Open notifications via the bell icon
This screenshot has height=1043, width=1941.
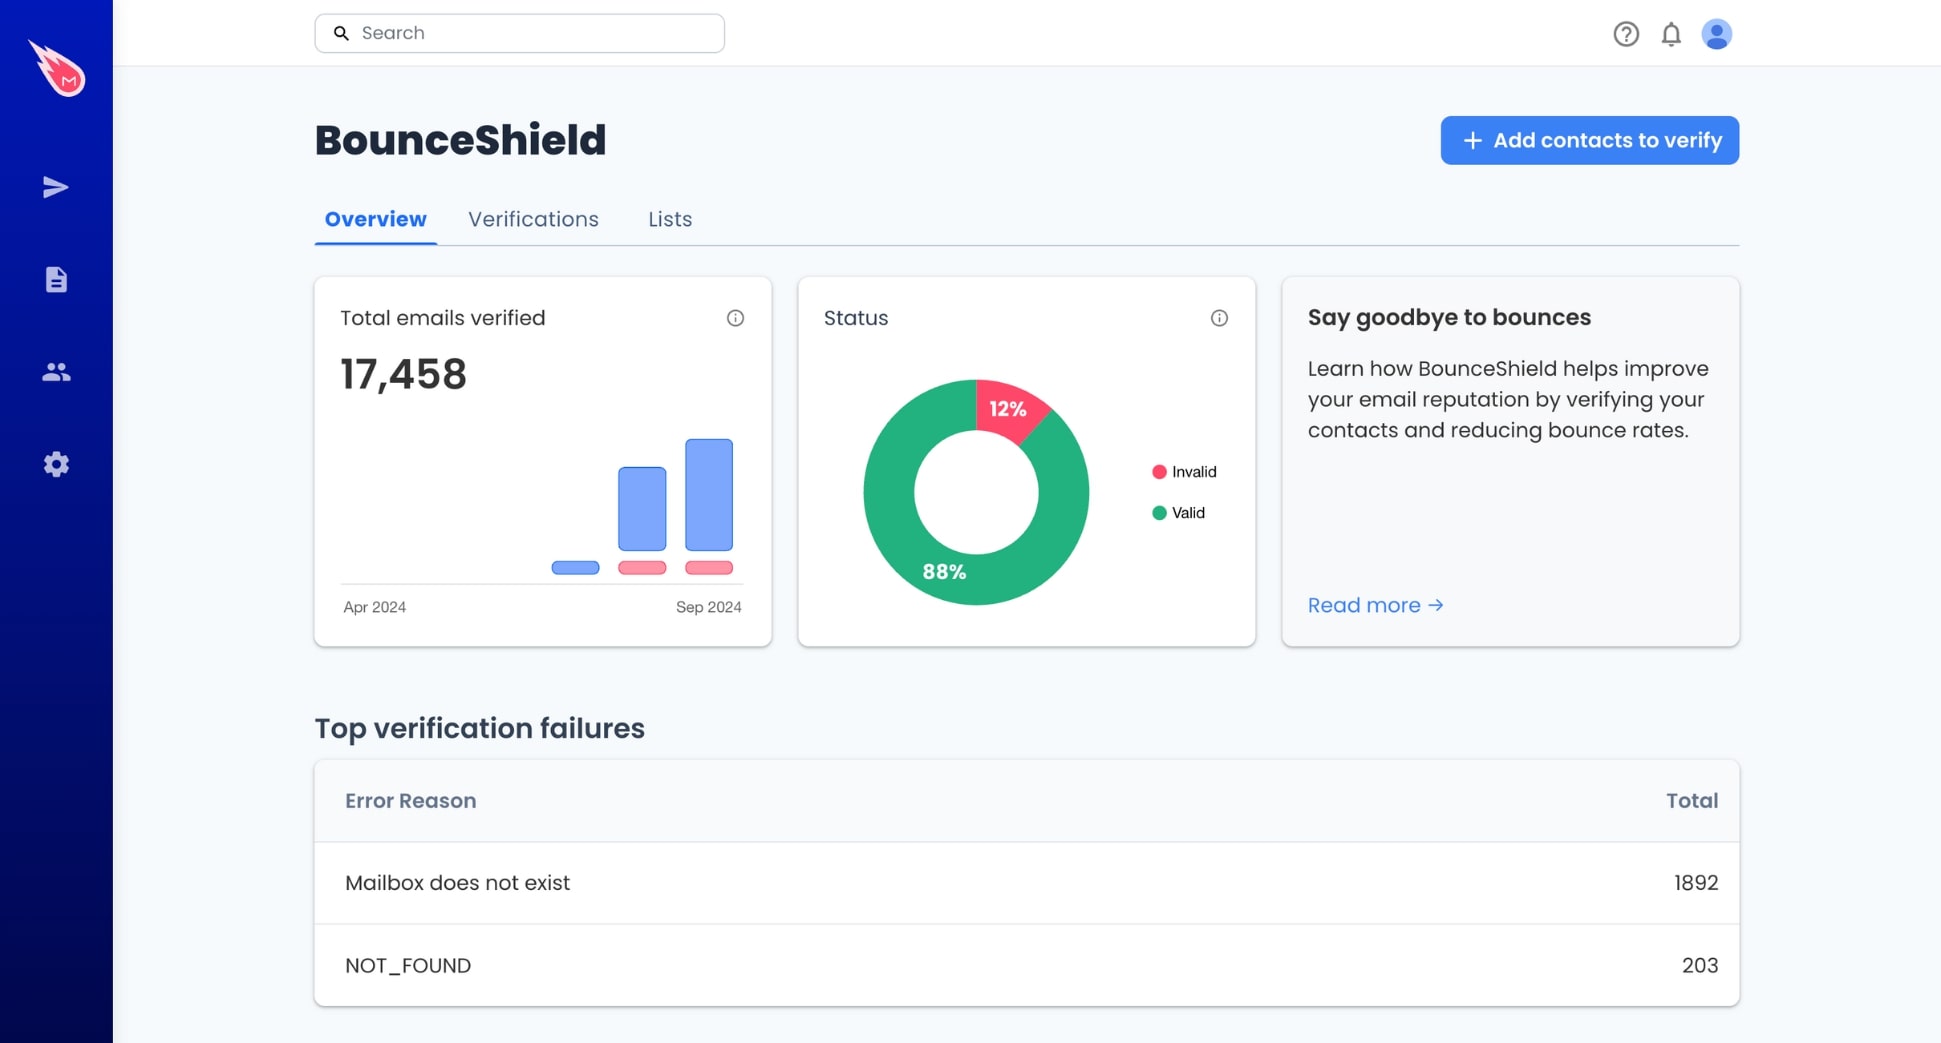tap(1671, 34)
